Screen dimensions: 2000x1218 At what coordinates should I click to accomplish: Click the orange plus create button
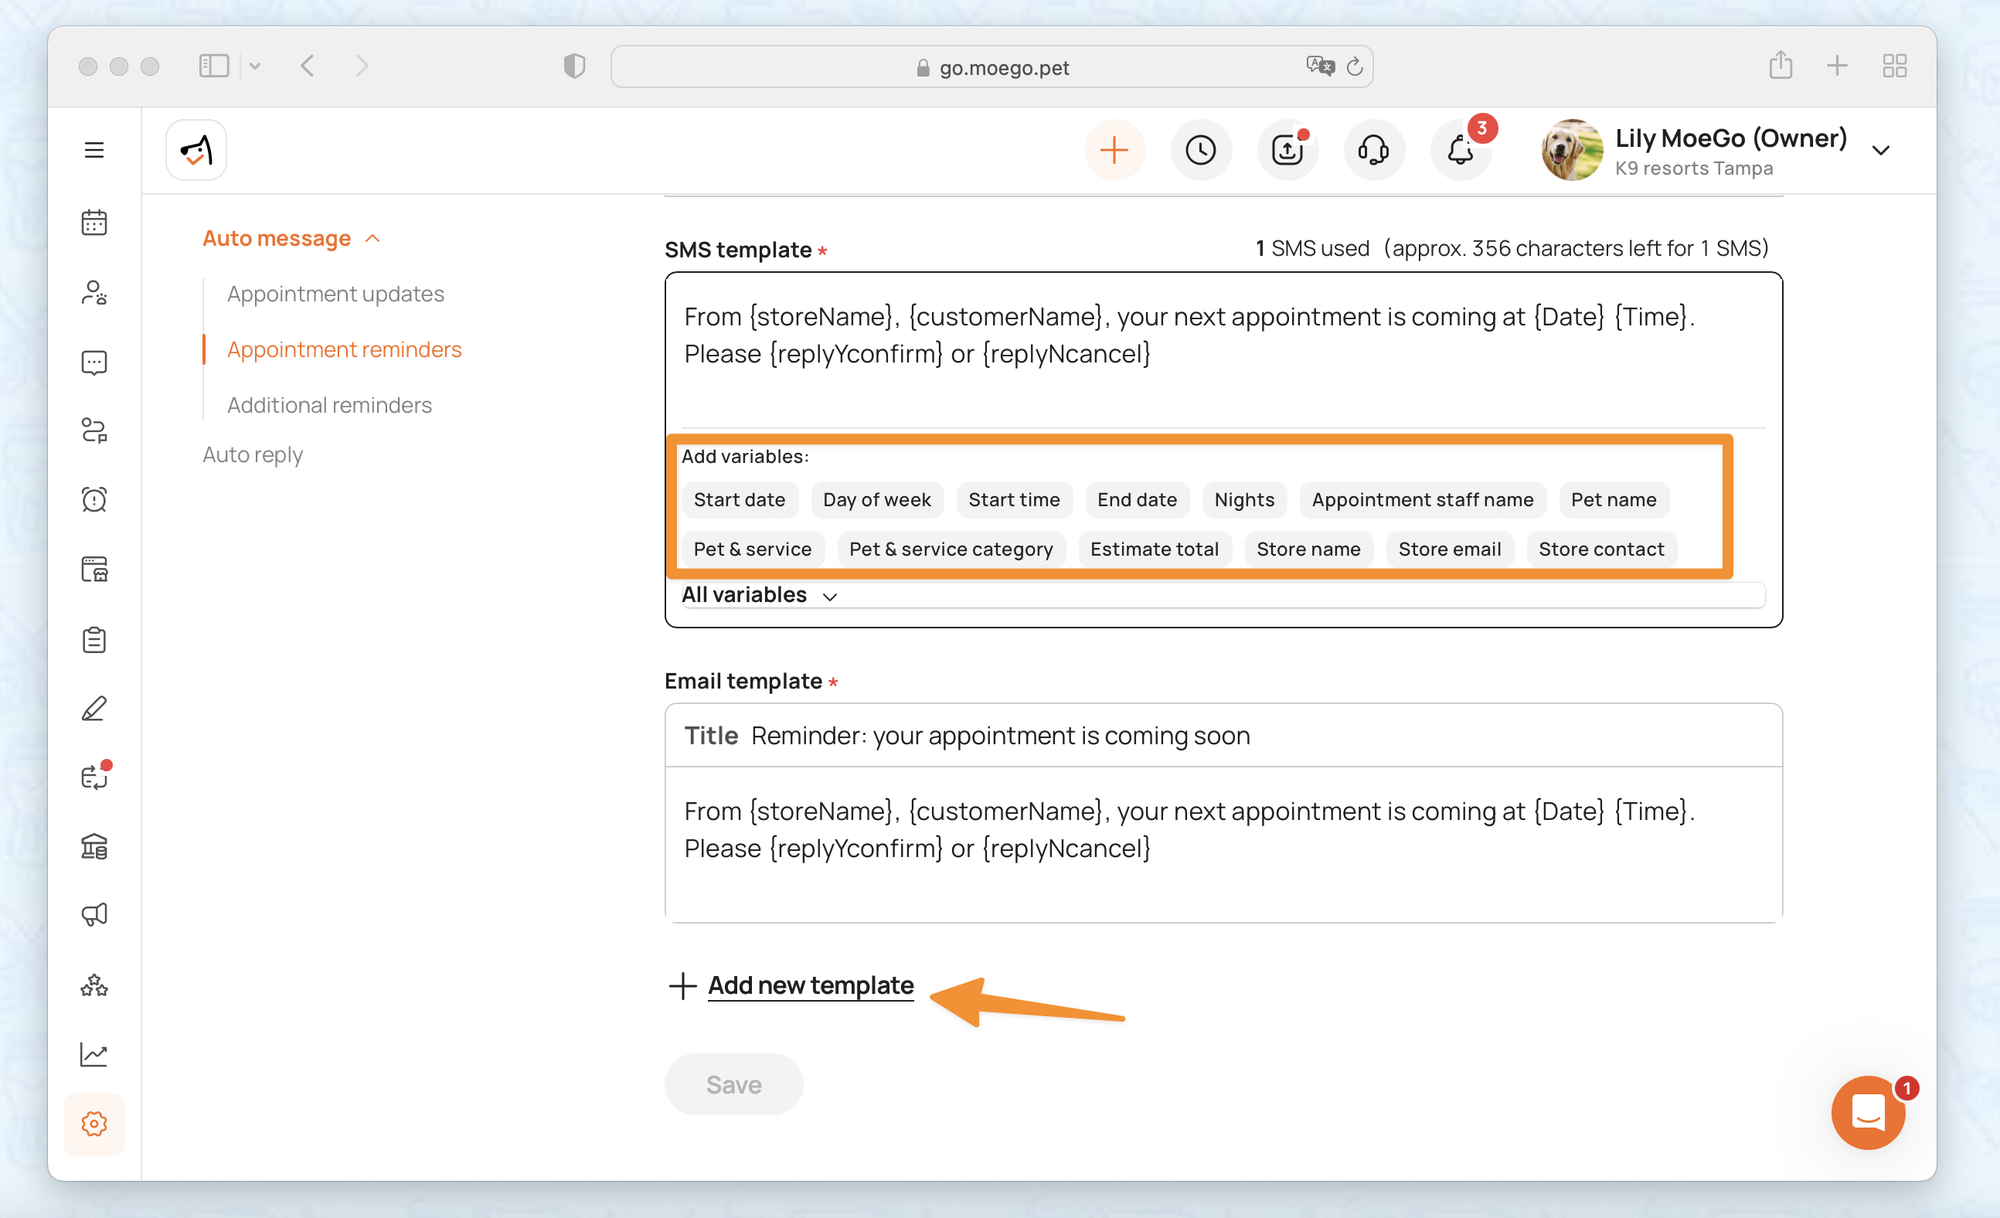click(1114, 150)
